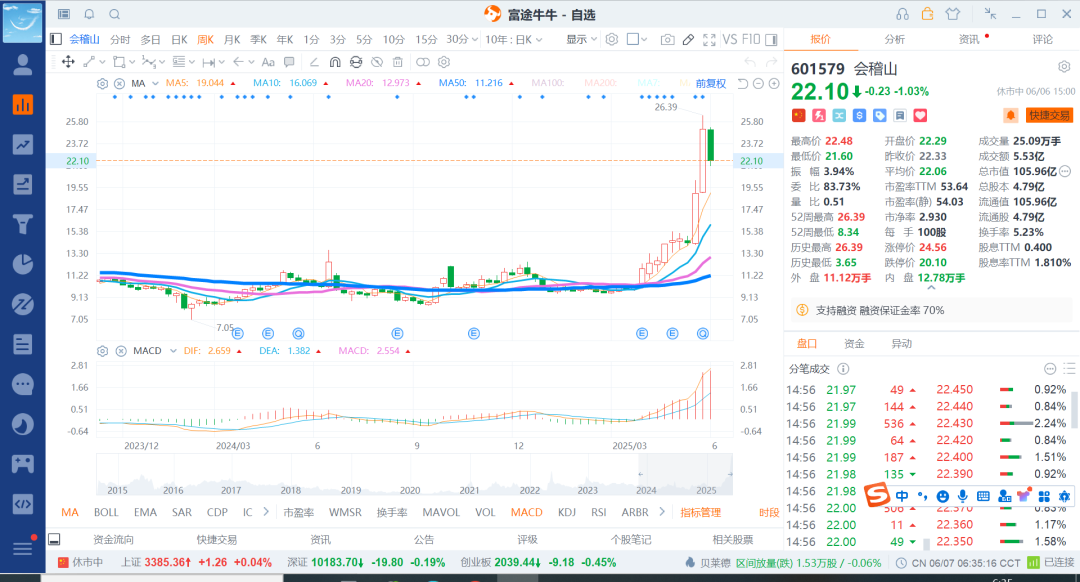The width and height of the screenshot is (1080, 582).
Task: Click the 快捷交易 quick trade button
Action: pyautogui.click(x=1049, y=115)
